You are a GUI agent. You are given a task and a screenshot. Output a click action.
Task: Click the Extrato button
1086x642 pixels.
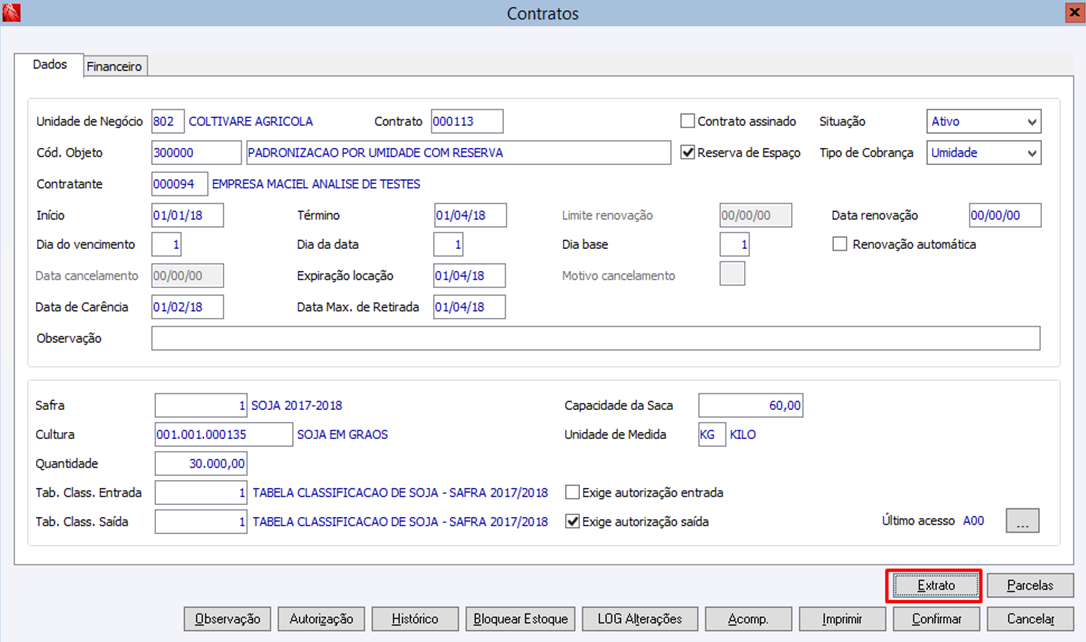(936, 586)
